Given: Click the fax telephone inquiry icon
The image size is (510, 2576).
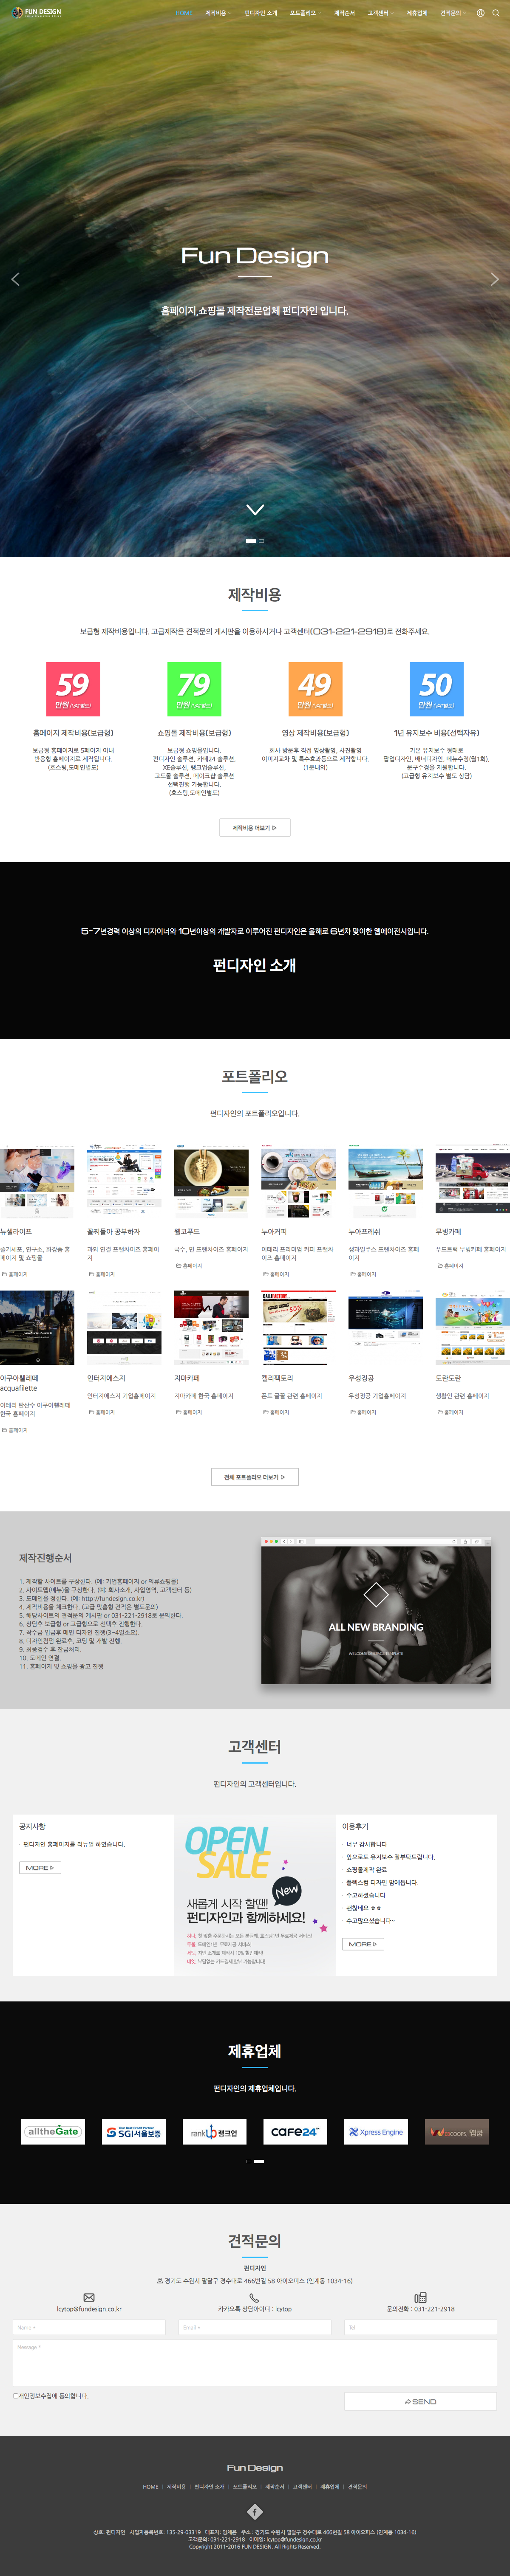Looking at the screenshot, I should [420, 2297].
